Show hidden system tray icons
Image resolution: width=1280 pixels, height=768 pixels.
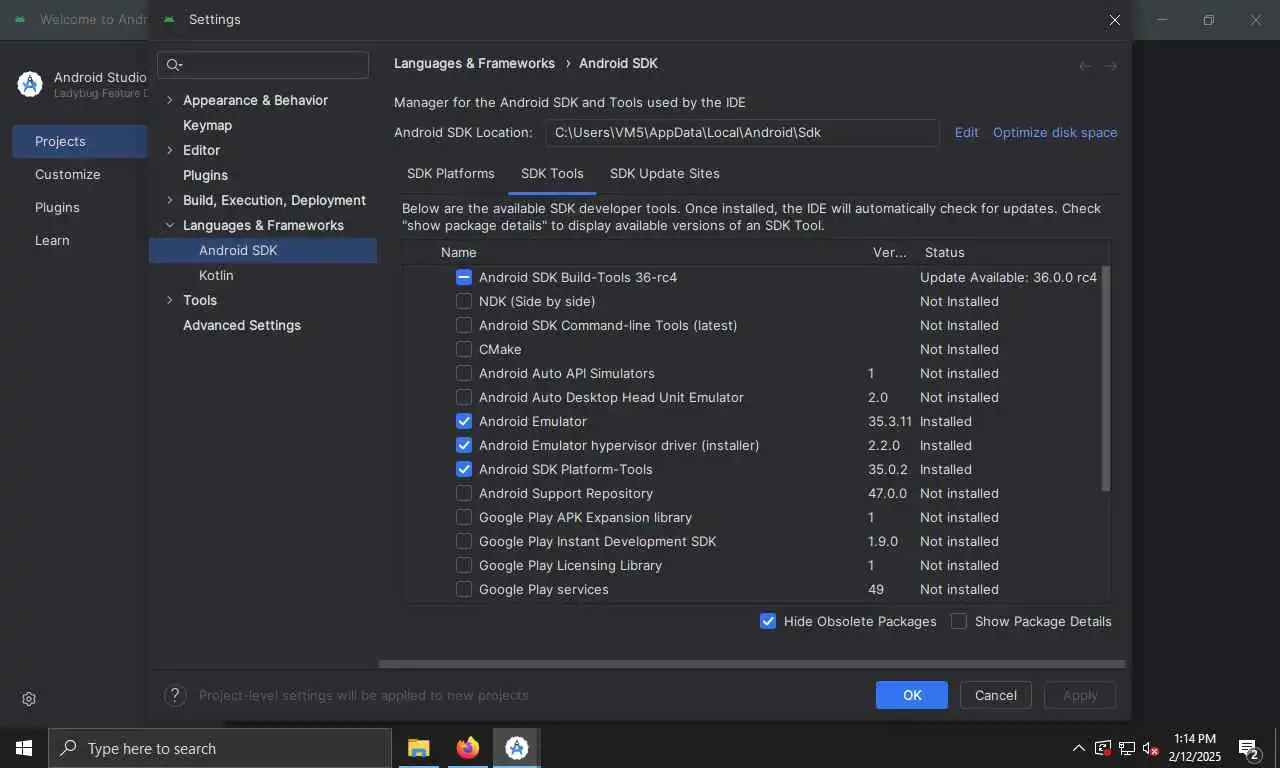tap(1078, 748)
